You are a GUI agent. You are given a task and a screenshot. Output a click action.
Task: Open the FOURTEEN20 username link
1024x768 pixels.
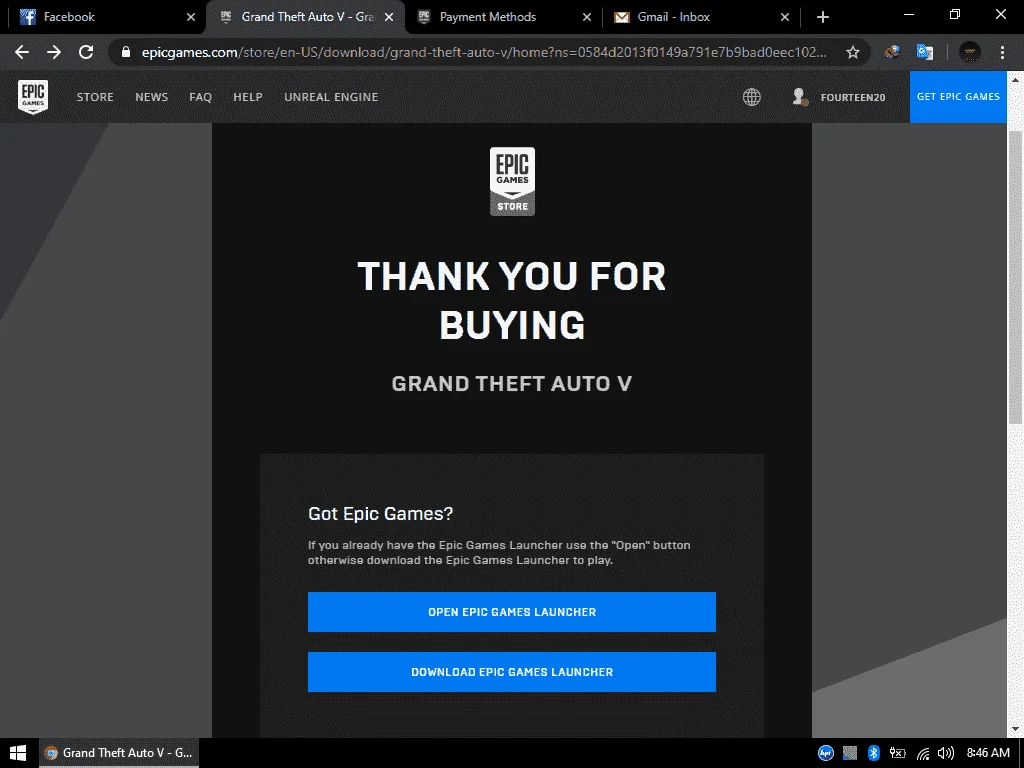click(853, 97)
